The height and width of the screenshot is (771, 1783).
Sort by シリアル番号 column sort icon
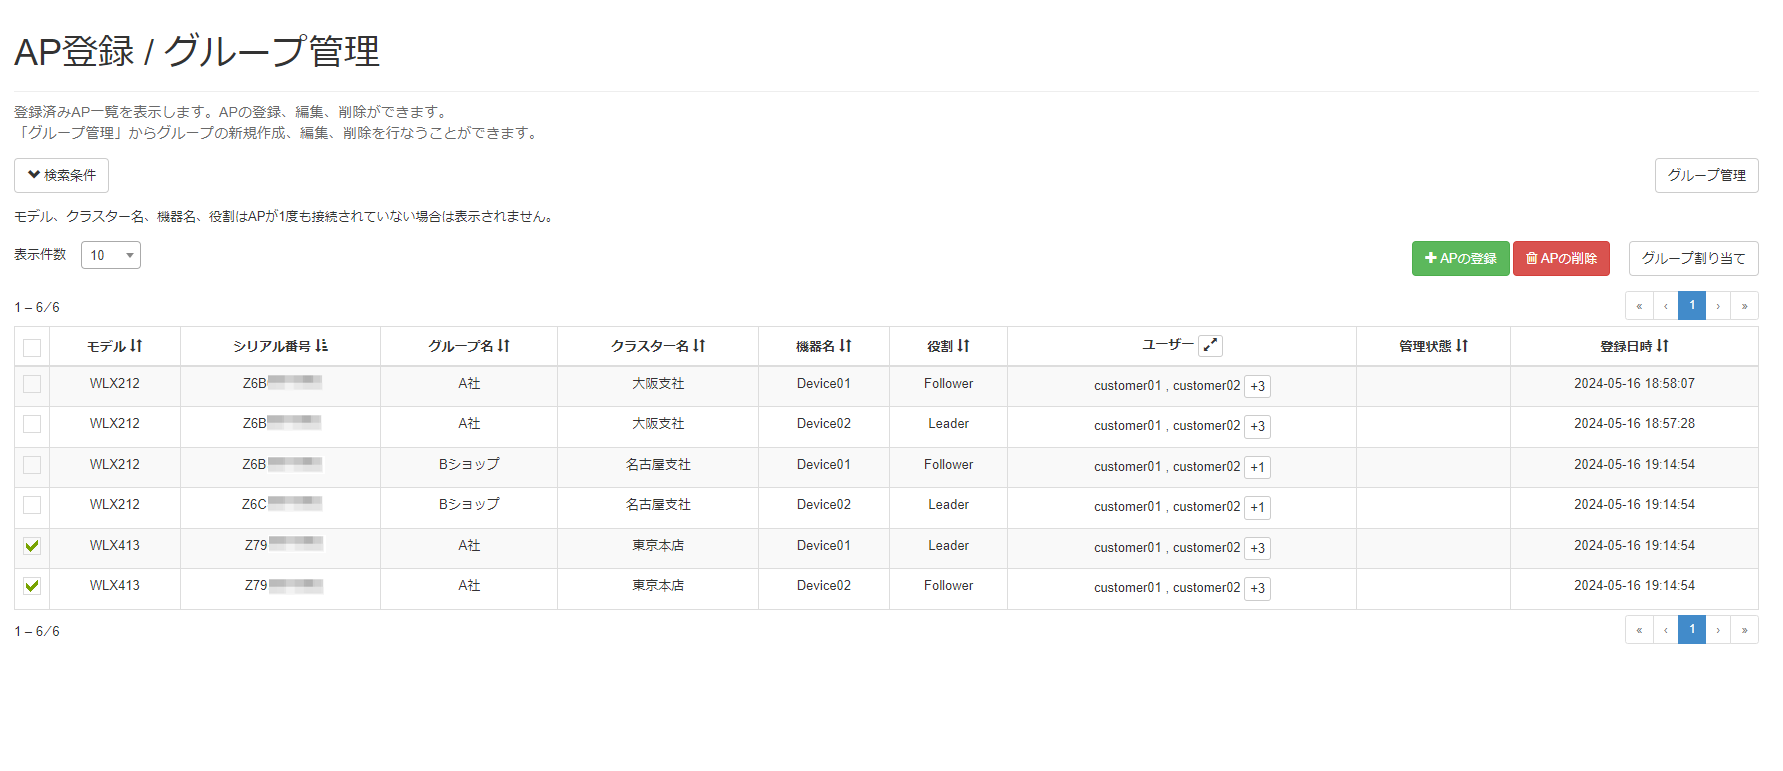[x=321, y=346]
